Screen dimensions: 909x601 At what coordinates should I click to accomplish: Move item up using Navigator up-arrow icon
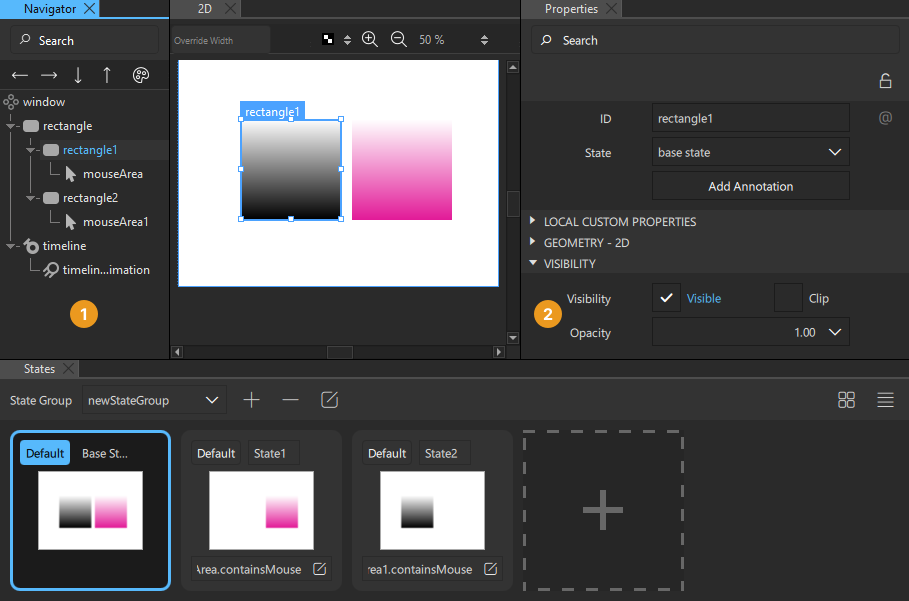(108, 75)
